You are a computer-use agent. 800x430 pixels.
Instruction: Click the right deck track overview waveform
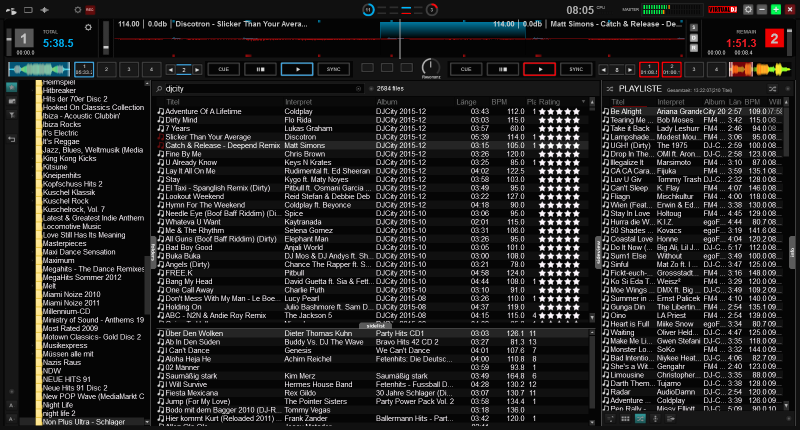pyautogui.click(x=760, y=69)
